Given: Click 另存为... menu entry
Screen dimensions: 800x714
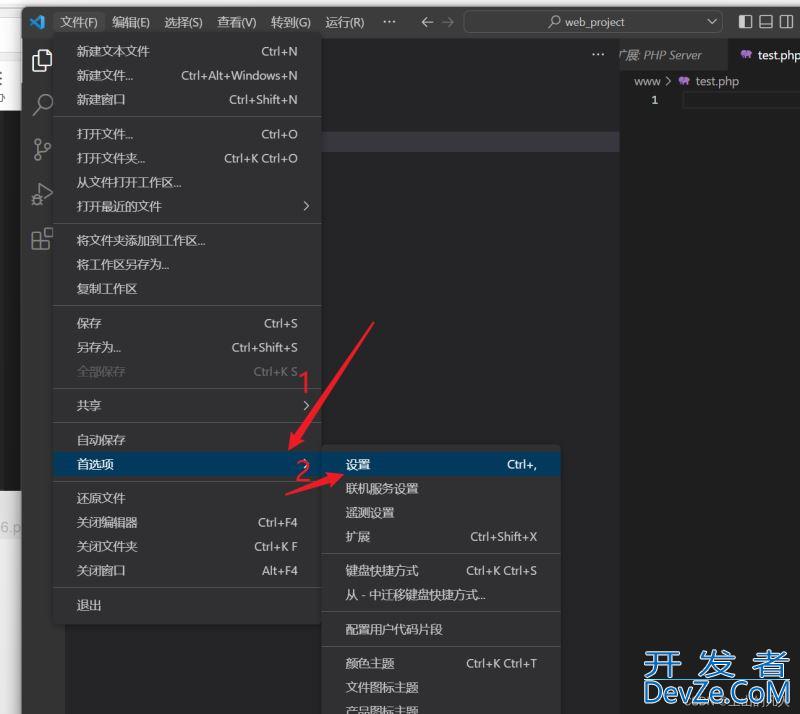Looking at the screenshot, I should [187, 347].
